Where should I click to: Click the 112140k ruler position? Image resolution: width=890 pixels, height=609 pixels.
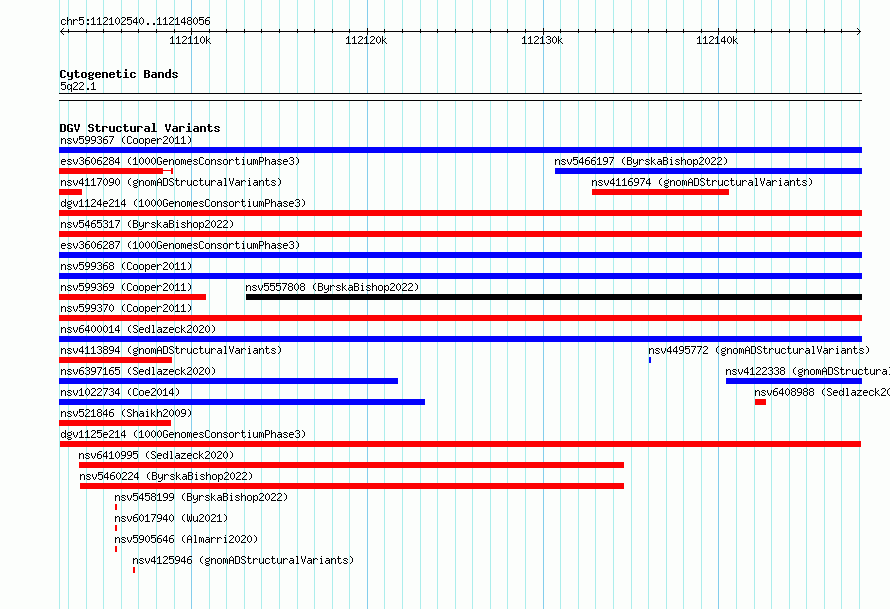pos(717,40)
